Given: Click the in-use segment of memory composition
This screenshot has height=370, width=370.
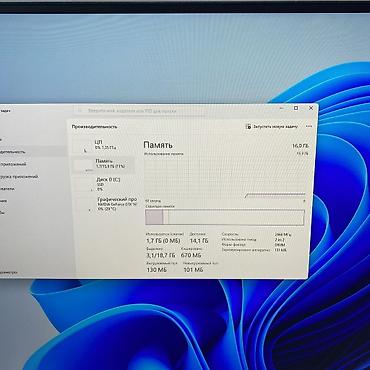Looking at the screenshot, I should point(154,217).
